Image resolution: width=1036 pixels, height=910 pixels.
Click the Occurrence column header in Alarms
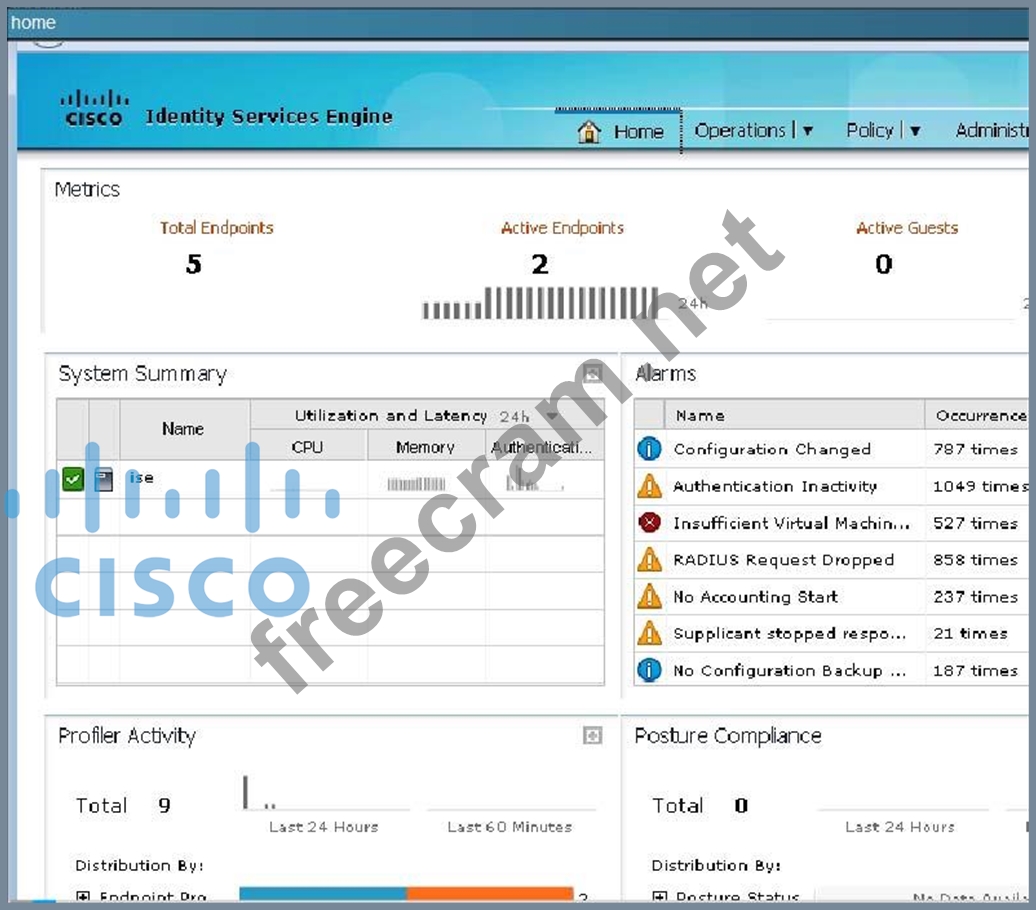tap(979, 415)
